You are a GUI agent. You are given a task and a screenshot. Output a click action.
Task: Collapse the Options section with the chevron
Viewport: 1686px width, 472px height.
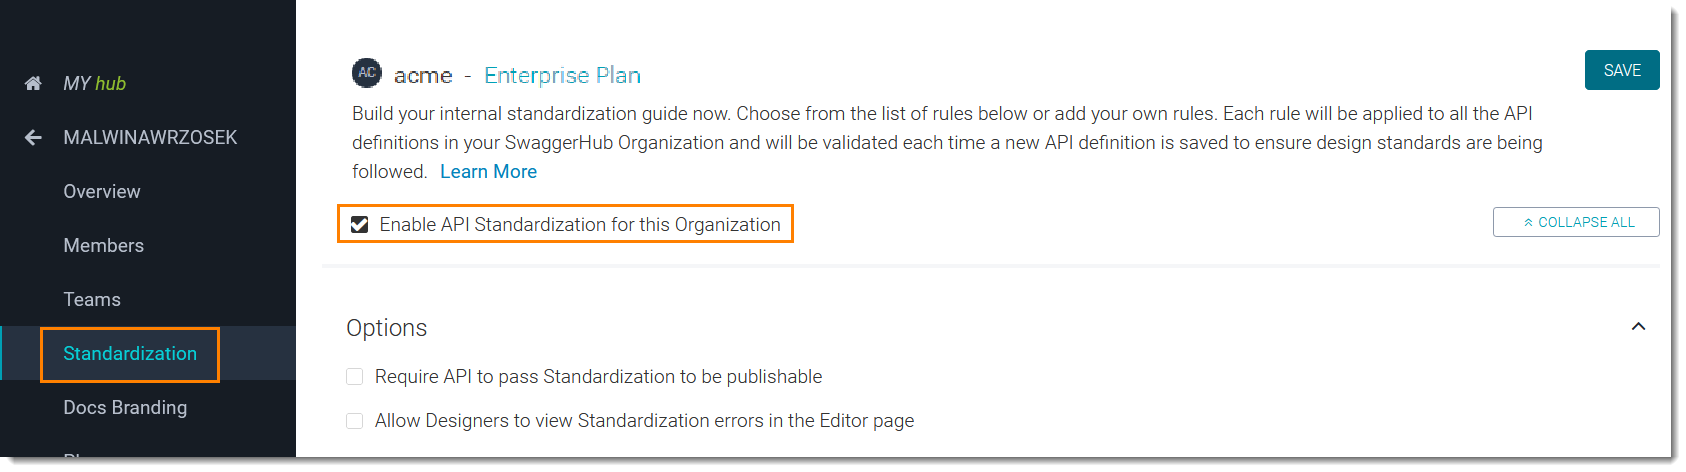point(1638,327)
